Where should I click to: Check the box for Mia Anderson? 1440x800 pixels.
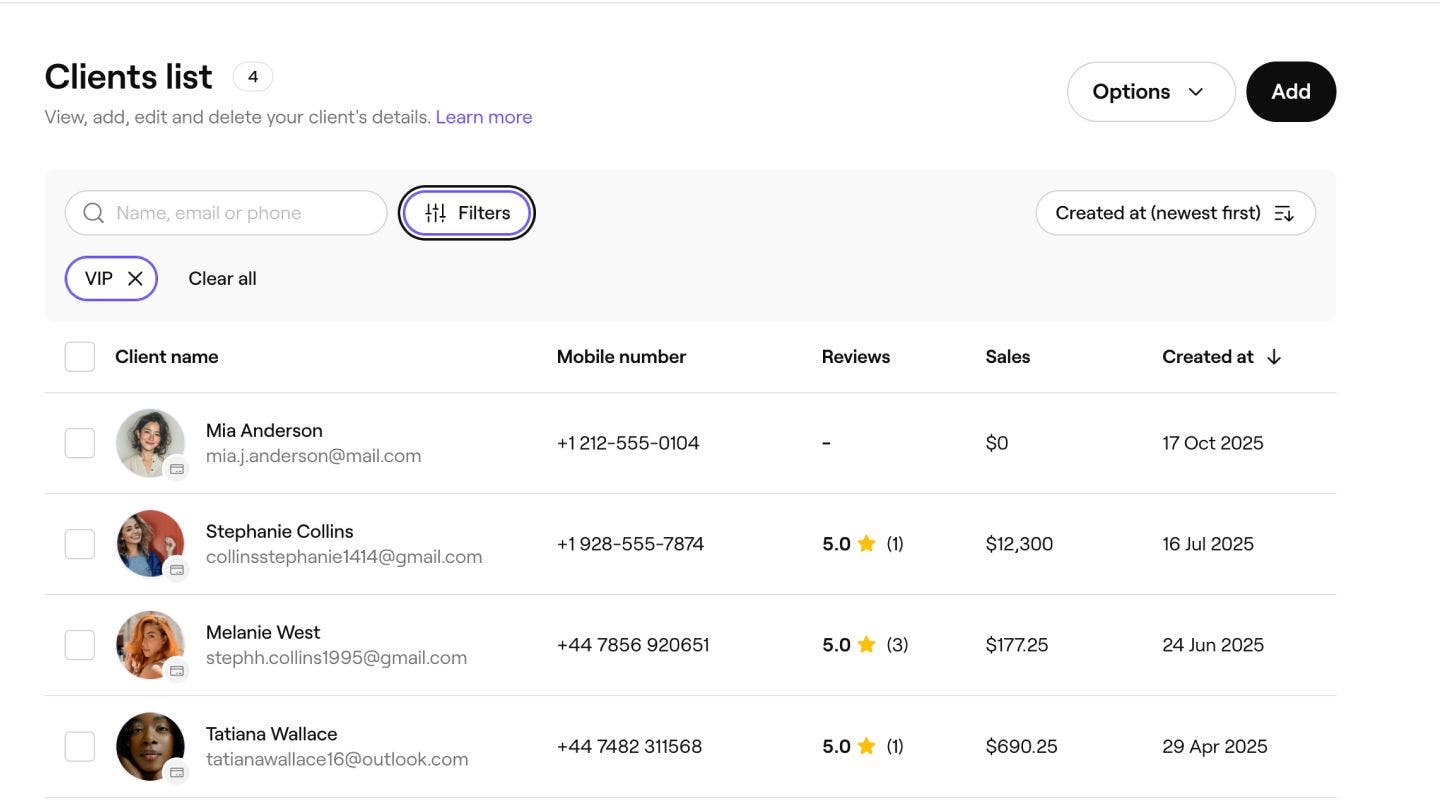[80, 443]
